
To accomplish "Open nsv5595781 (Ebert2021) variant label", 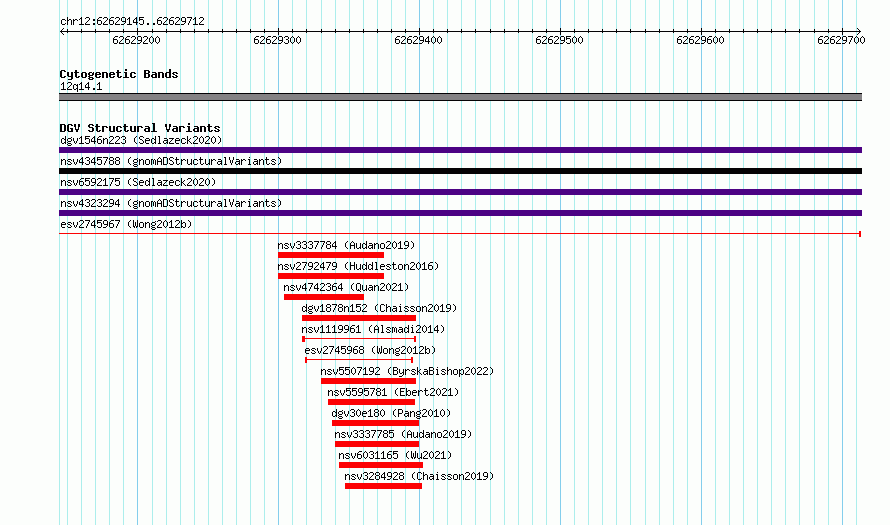I will (x=393, y=392).
